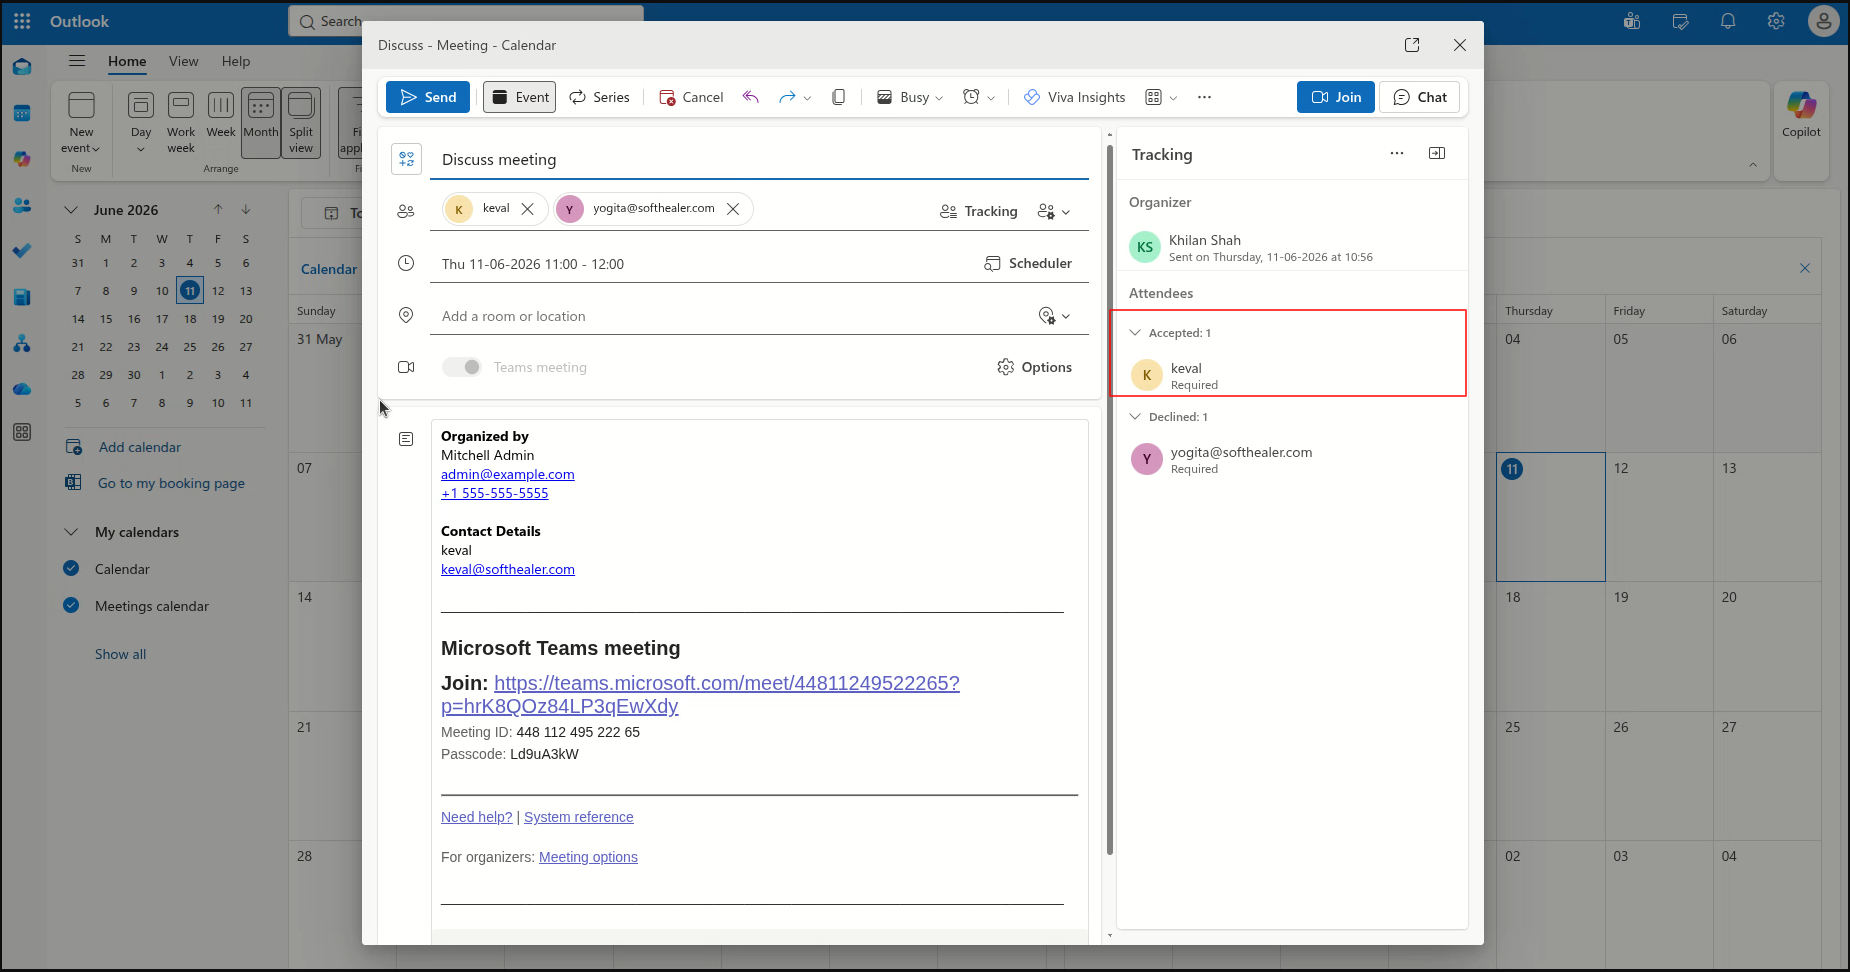Redo the change in meeting toolbar
Image resolution: width=1850 pixels, height=972 pixels.
pyautogui.click(x=787, y=97)
